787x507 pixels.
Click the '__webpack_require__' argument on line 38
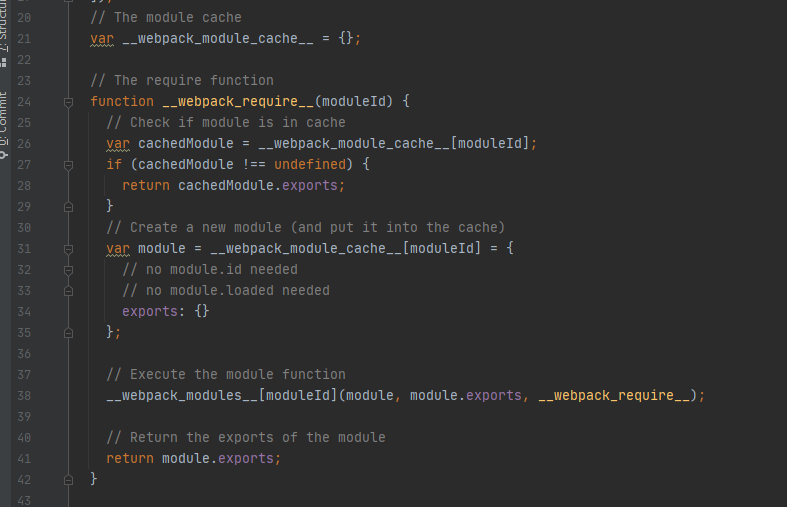(x=614, y=396)
